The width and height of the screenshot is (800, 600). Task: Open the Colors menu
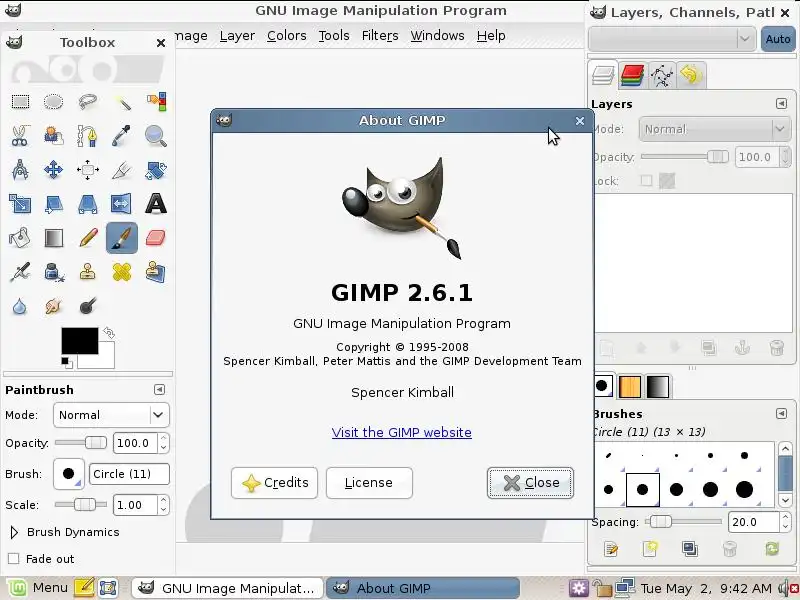[287, 36]
